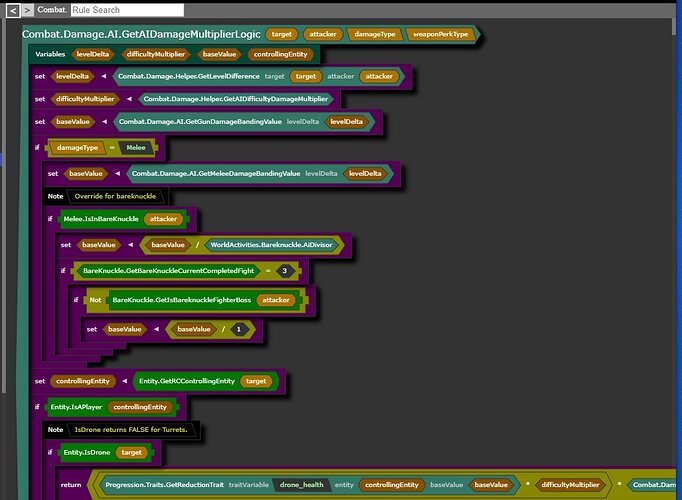Select the GetAIDamageMultiplierLogic function title

(x=140, y=34)
